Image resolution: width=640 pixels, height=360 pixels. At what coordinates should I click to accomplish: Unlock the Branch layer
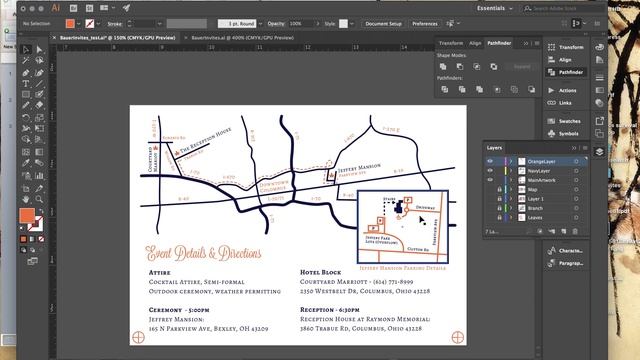499,208
